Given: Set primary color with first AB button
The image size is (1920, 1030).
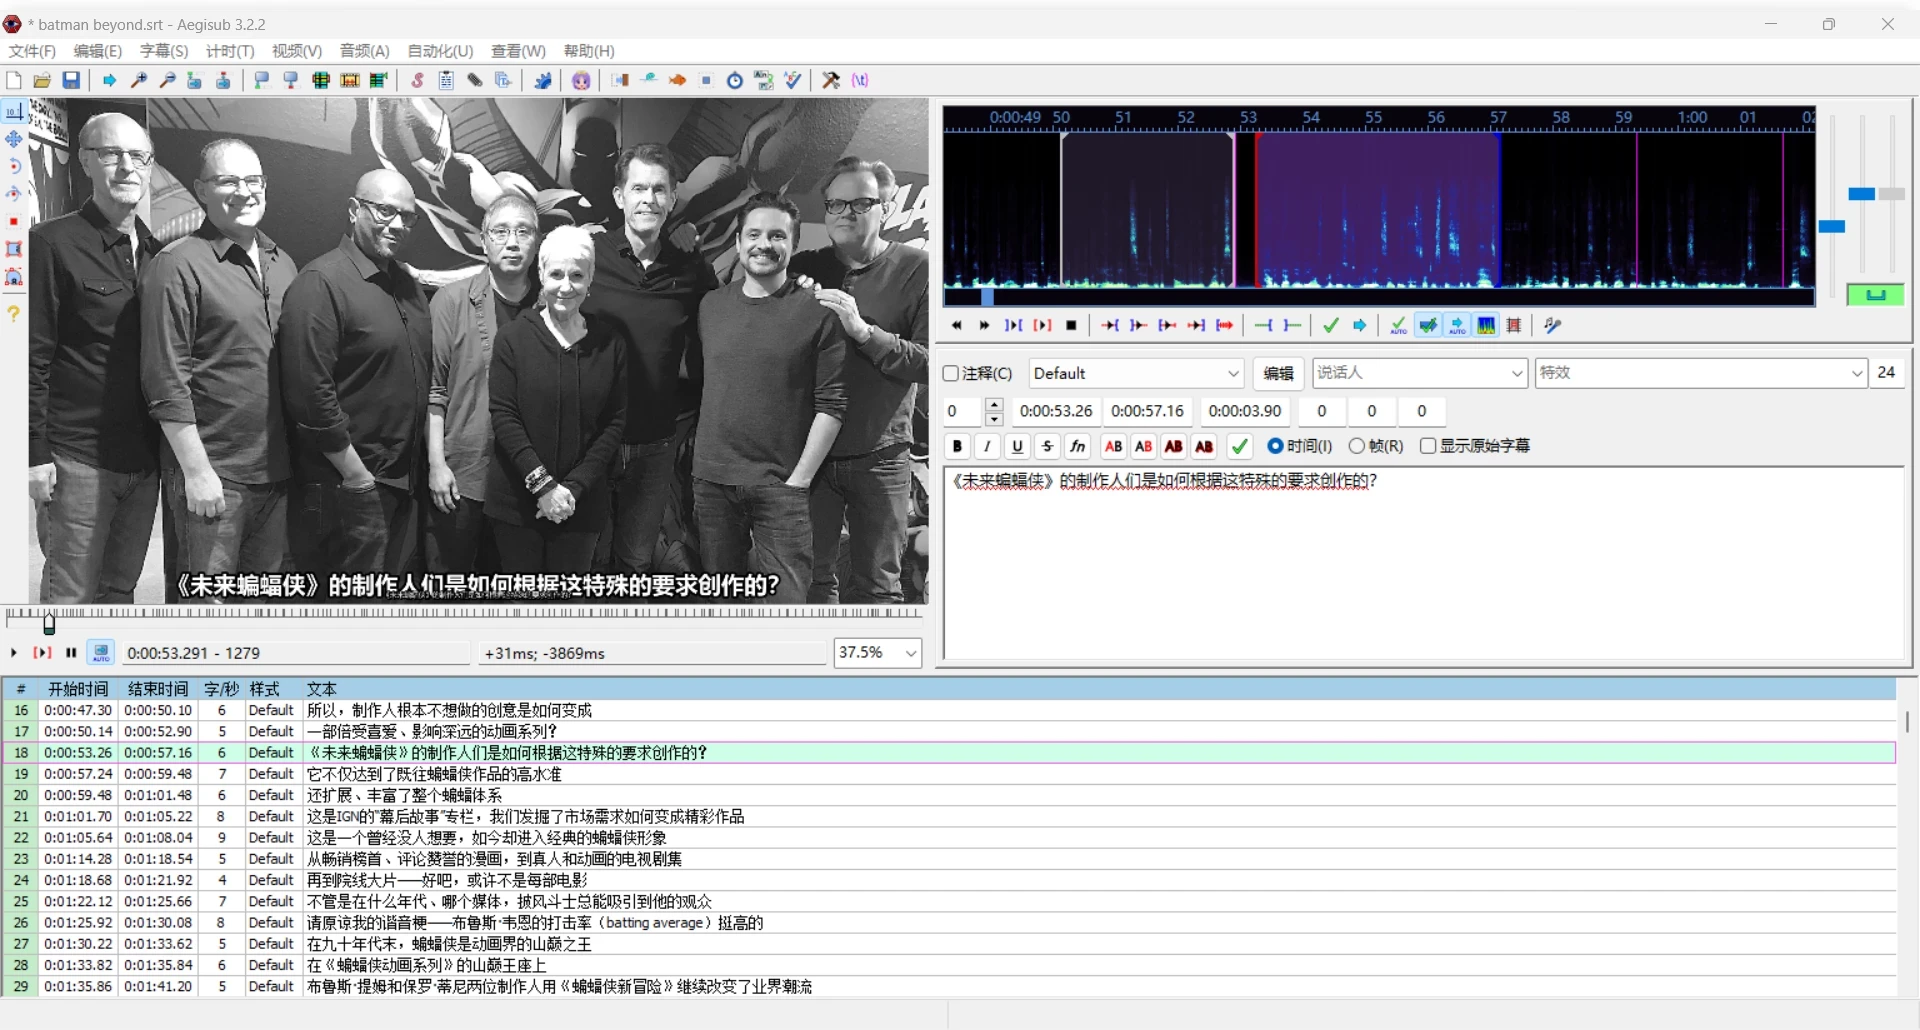Looking at the screenshot, I should pyautogui.click(x=1113, y=446).
